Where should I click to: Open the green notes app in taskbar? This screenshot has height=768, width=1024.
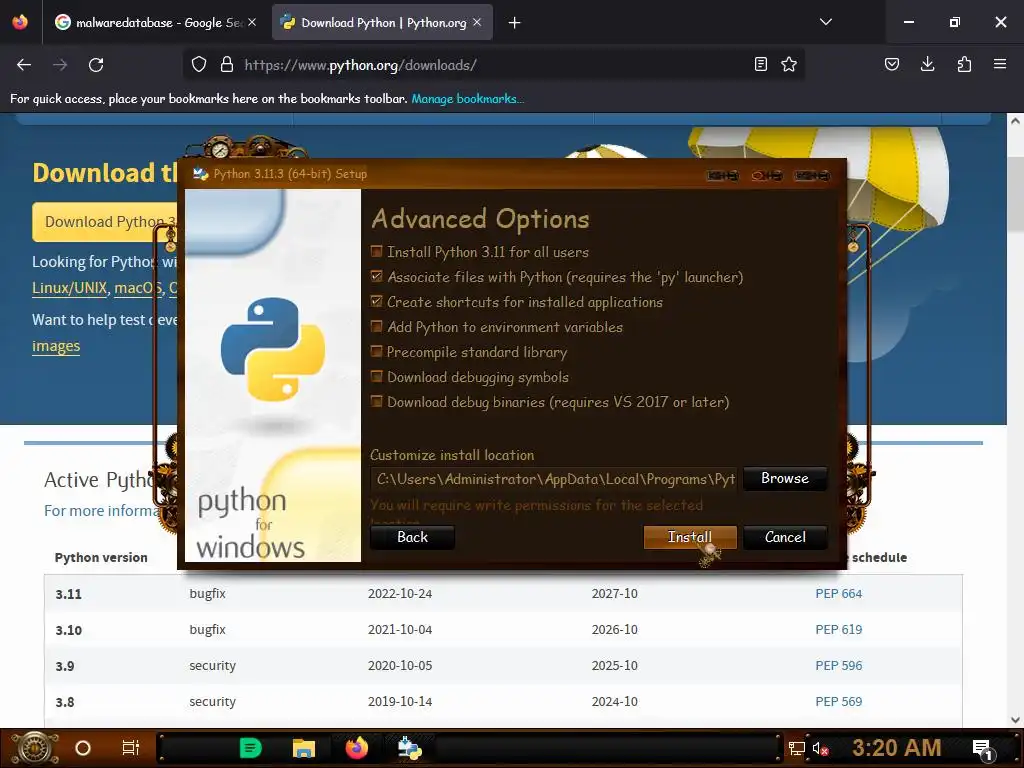[x=251, y=748]
